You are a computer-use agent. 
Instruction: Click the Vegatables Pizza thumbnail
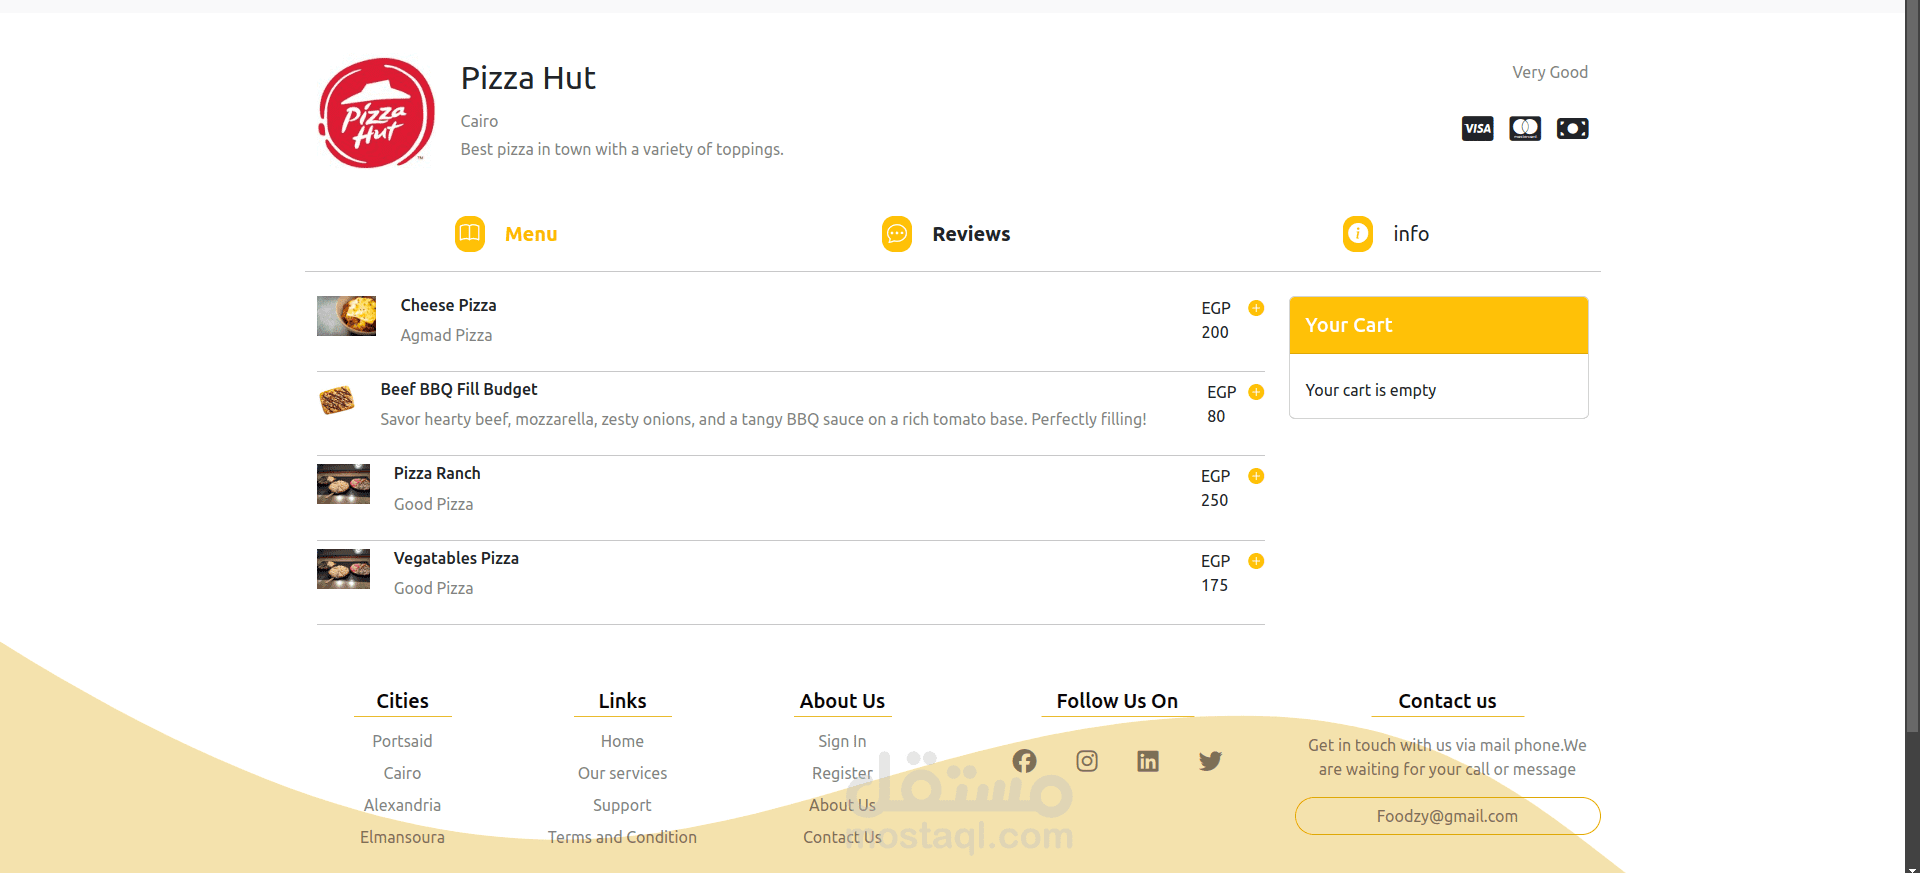(343, 569)
